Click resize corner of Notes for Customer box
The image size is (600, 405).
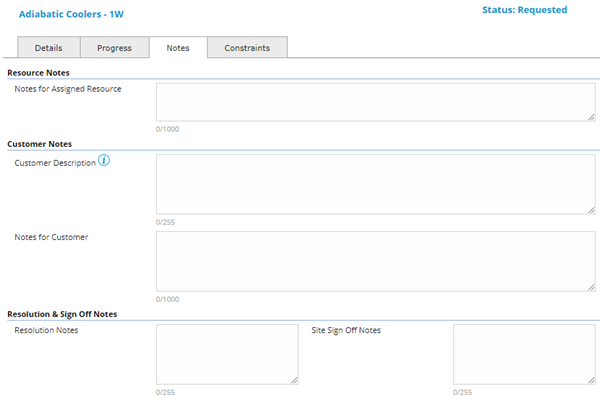[x=591, y=287]
